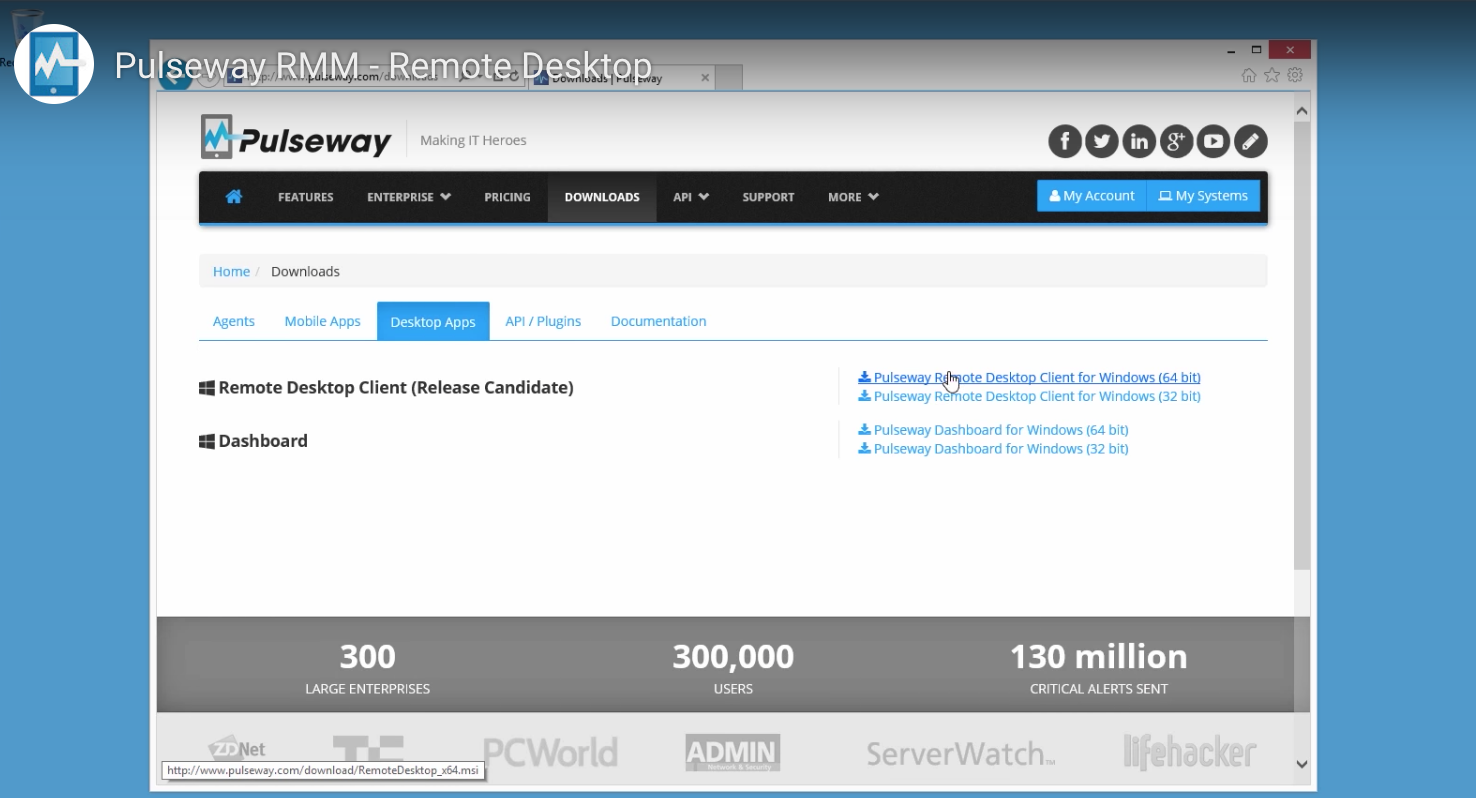Image resolution: width=1476 pixels, height=798 pixels.
Task: Click the My Systems button
Action: pyautogui.click(x=1203, y=196)
